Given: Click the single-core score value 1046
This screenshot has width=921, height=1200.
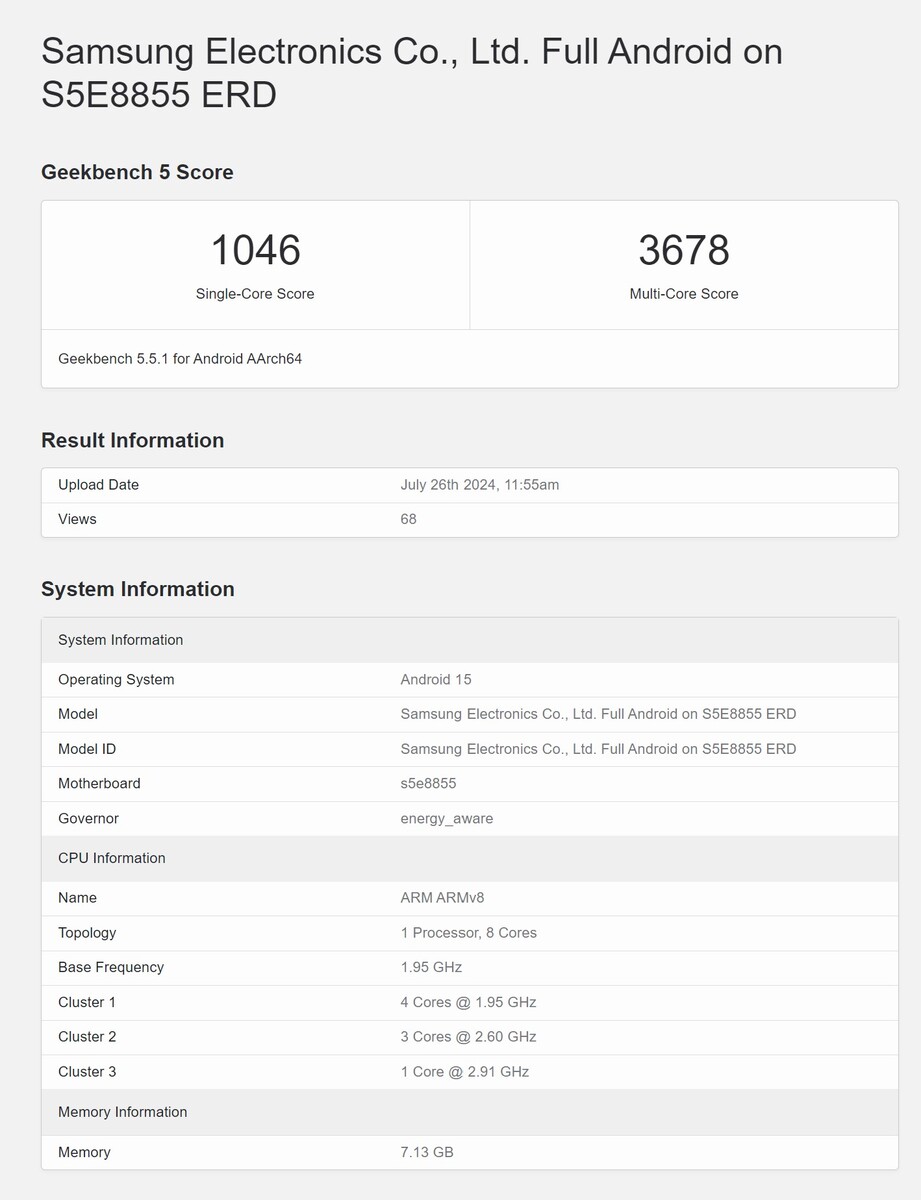Looking at the screenshot, I should point(255,250).
